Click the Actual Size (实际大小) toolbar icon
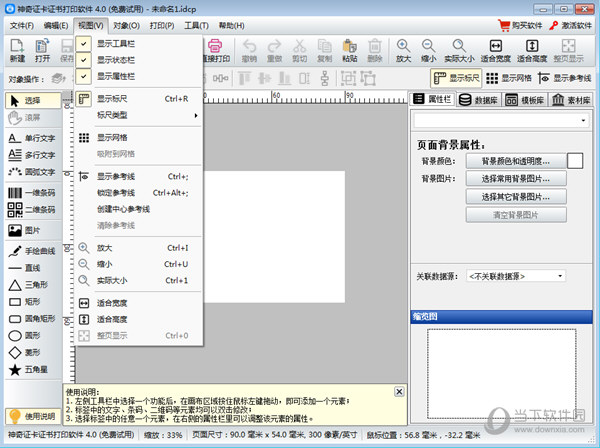Image resolution: width=600 pixels, height=448 pixels. pyautogui.click(x=459, y=51)
